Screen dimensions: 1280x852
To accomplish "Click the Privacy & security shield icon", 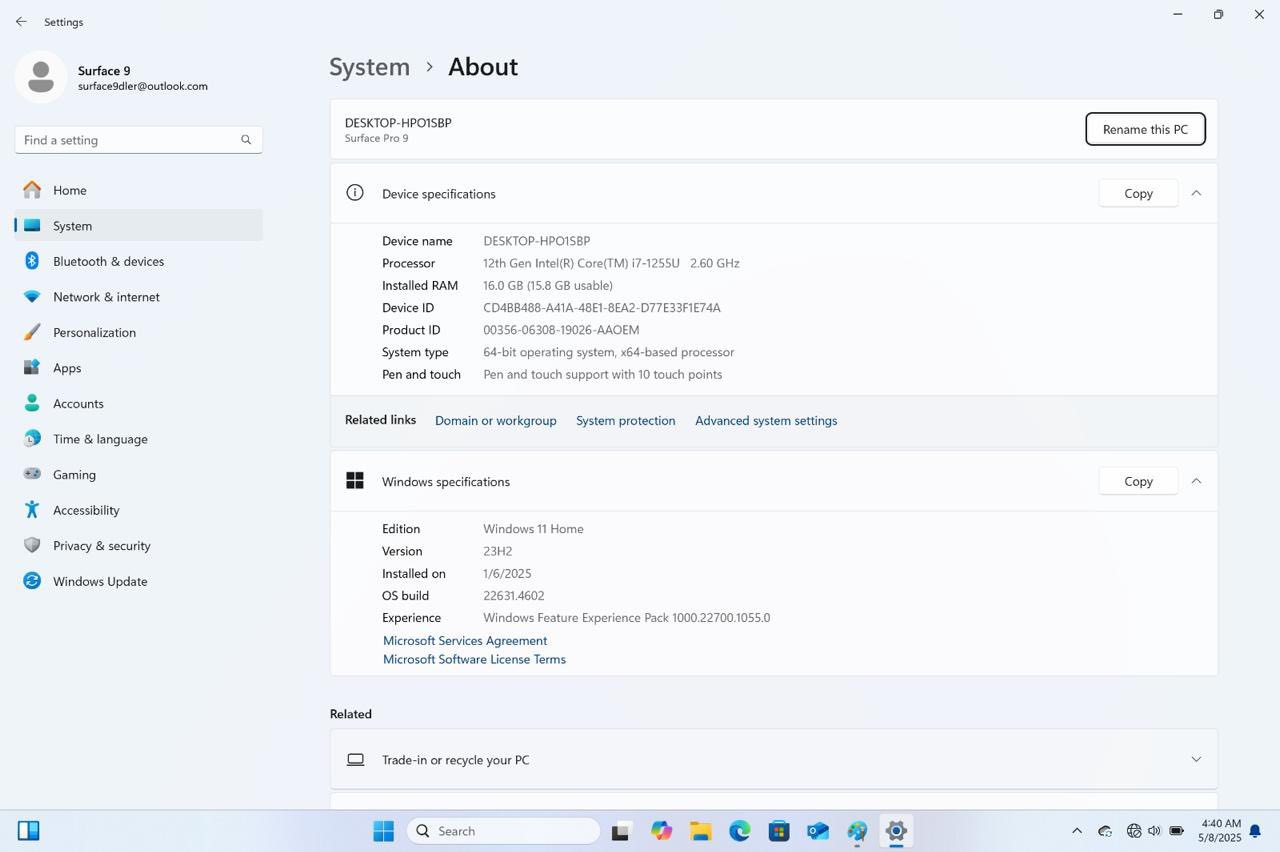I will [32, 545].
